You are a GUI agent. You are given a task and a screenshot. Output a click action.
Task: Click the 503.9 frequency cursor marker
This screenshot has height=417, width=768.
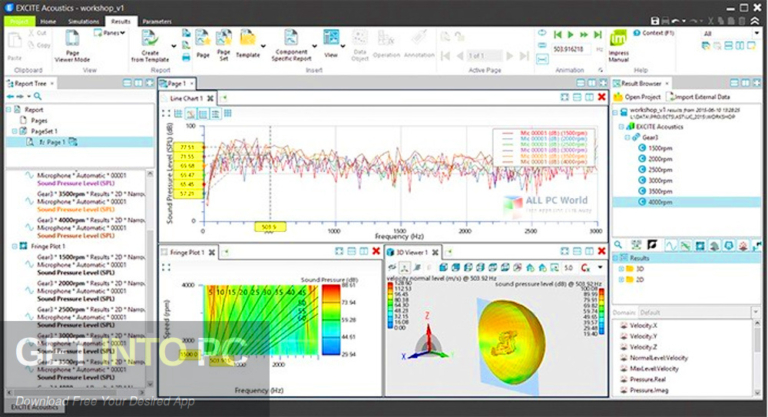[x=270, y=227]
